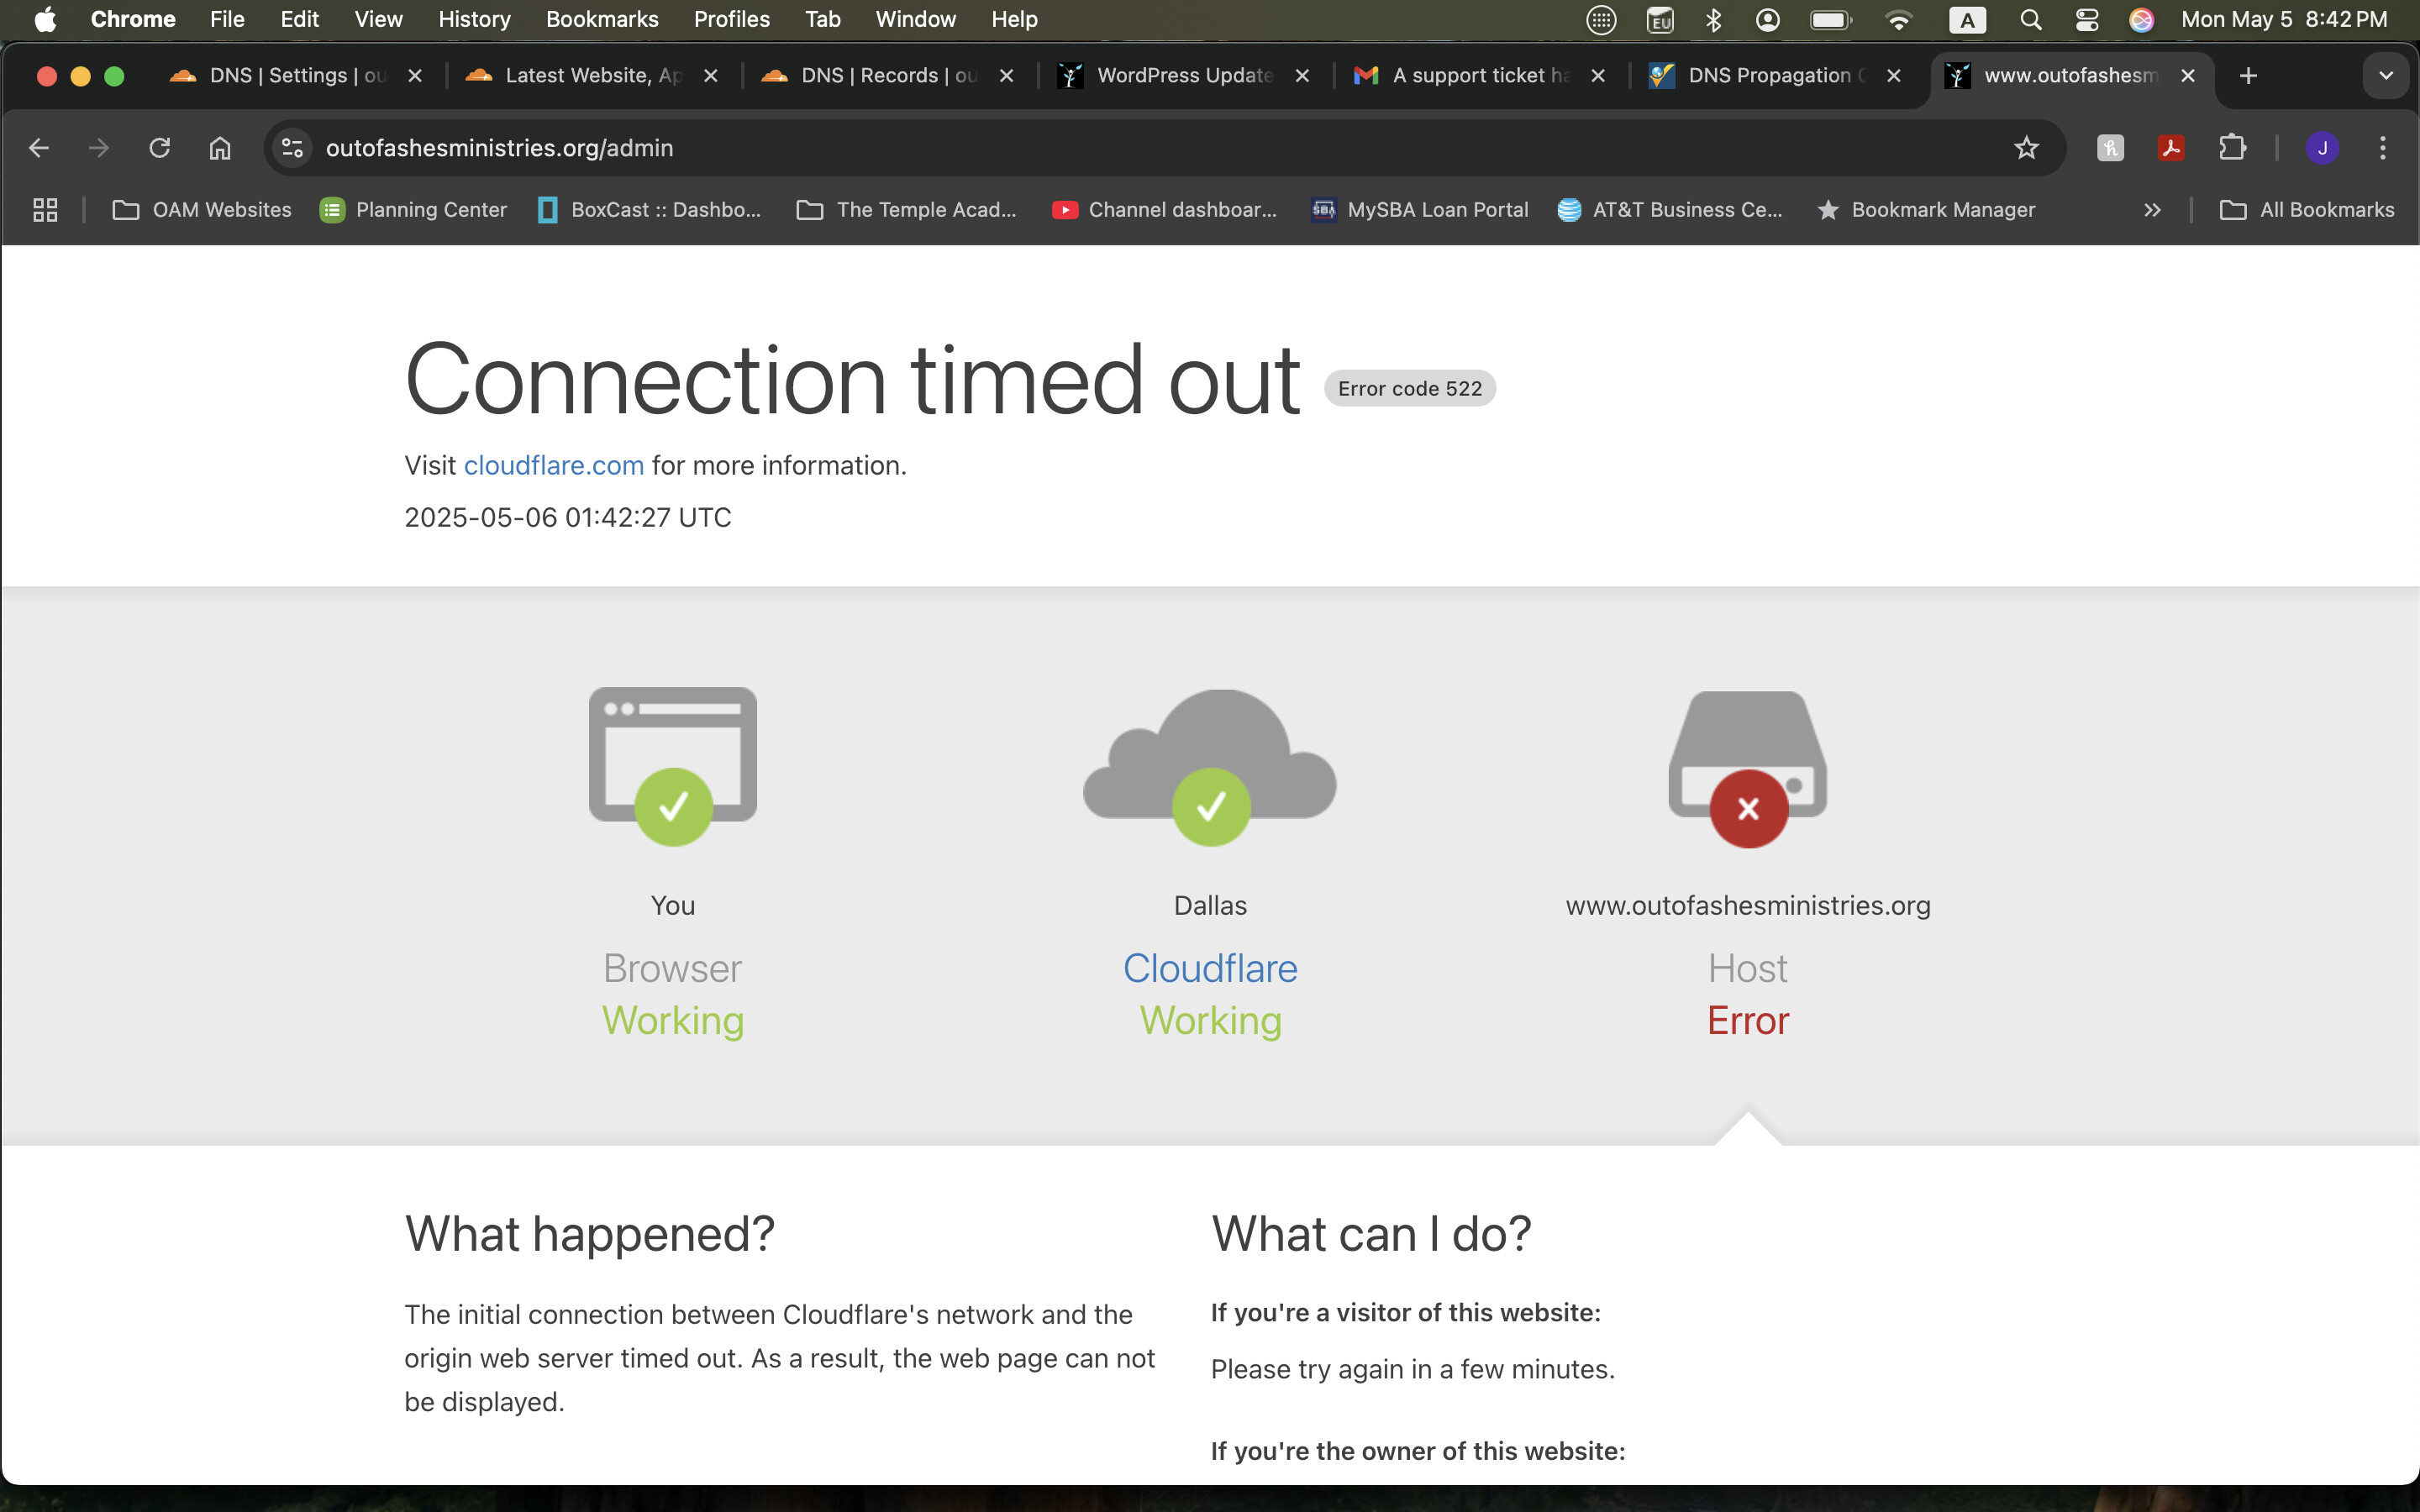
Task: Close the WordPress Update tab
Action: (1302, 76)
